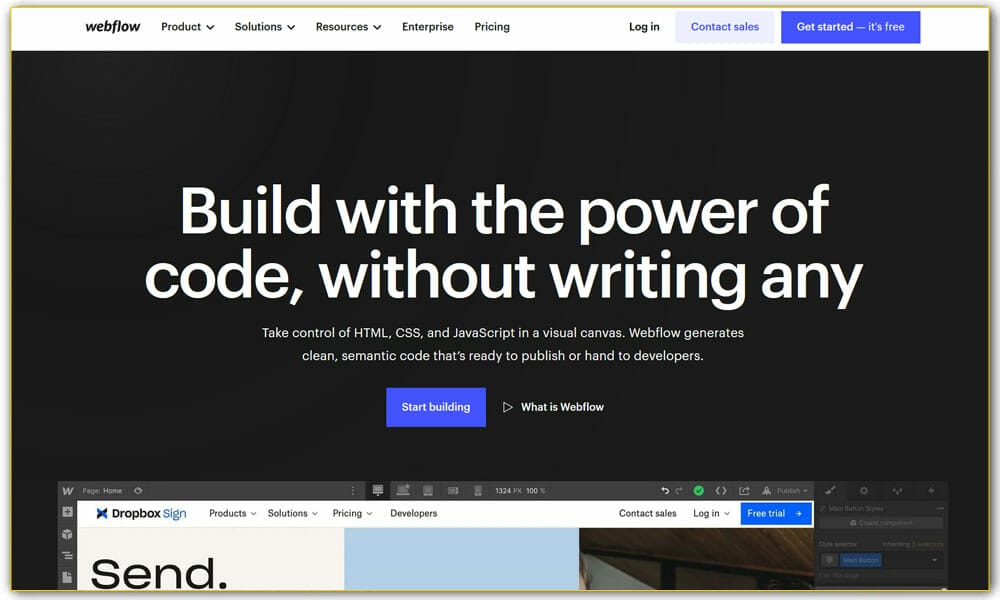Open the Add Elements panel in the Designer
1000x600 pixels.
tap(68, 511)
